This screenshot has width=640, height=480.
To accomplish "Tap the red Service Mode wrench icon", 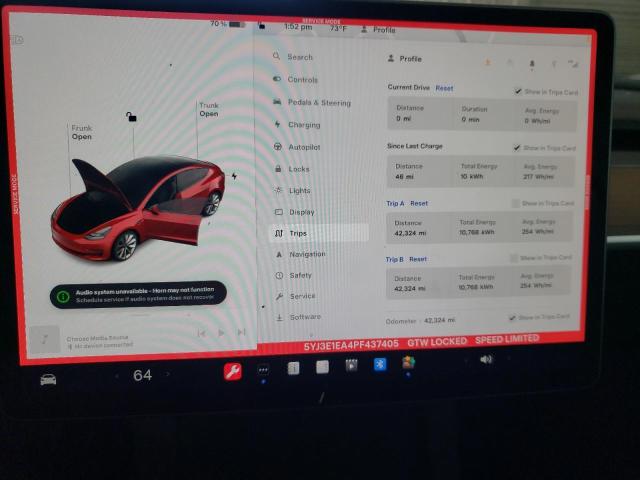I will tap(233, 371).
